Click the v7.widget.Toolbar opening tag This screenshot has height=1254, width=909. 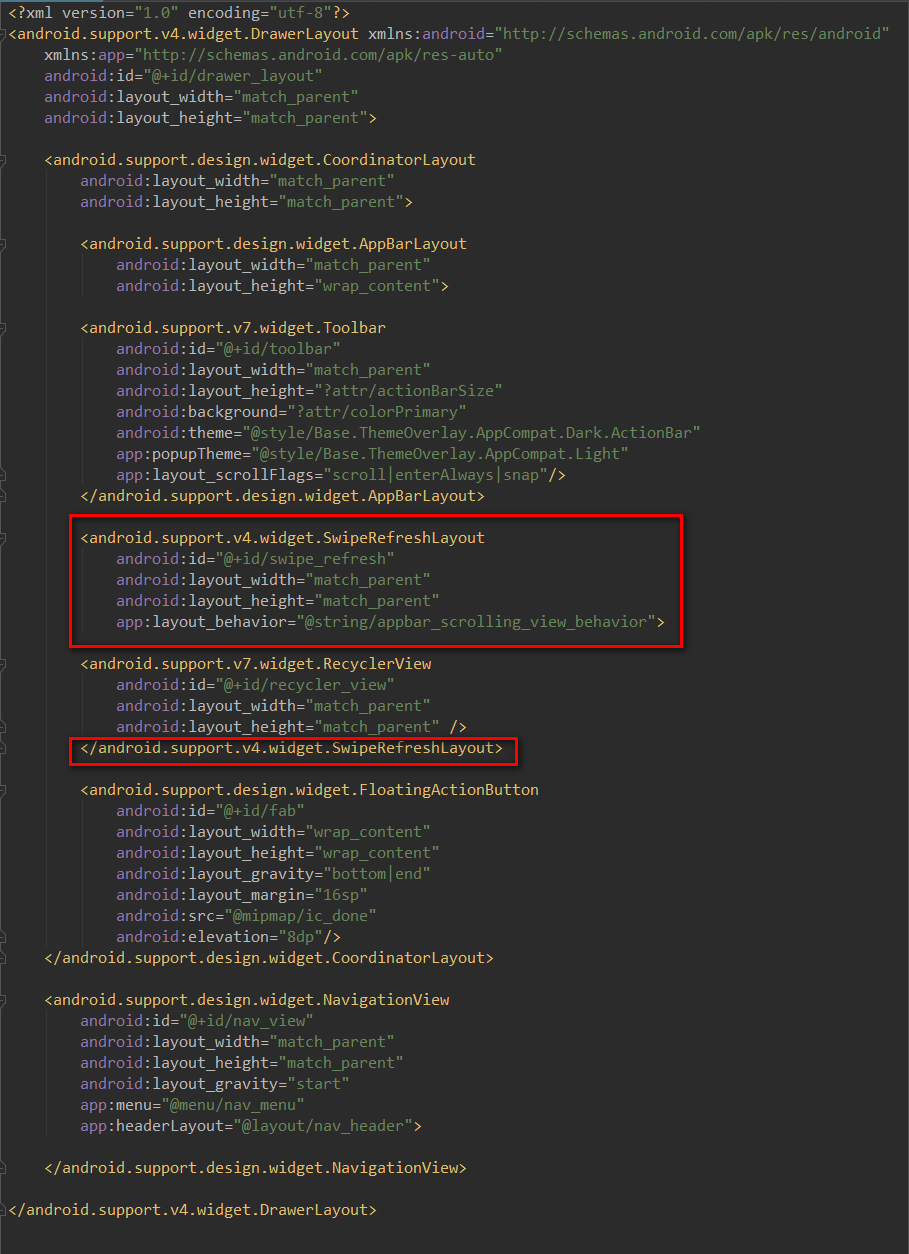233,328
